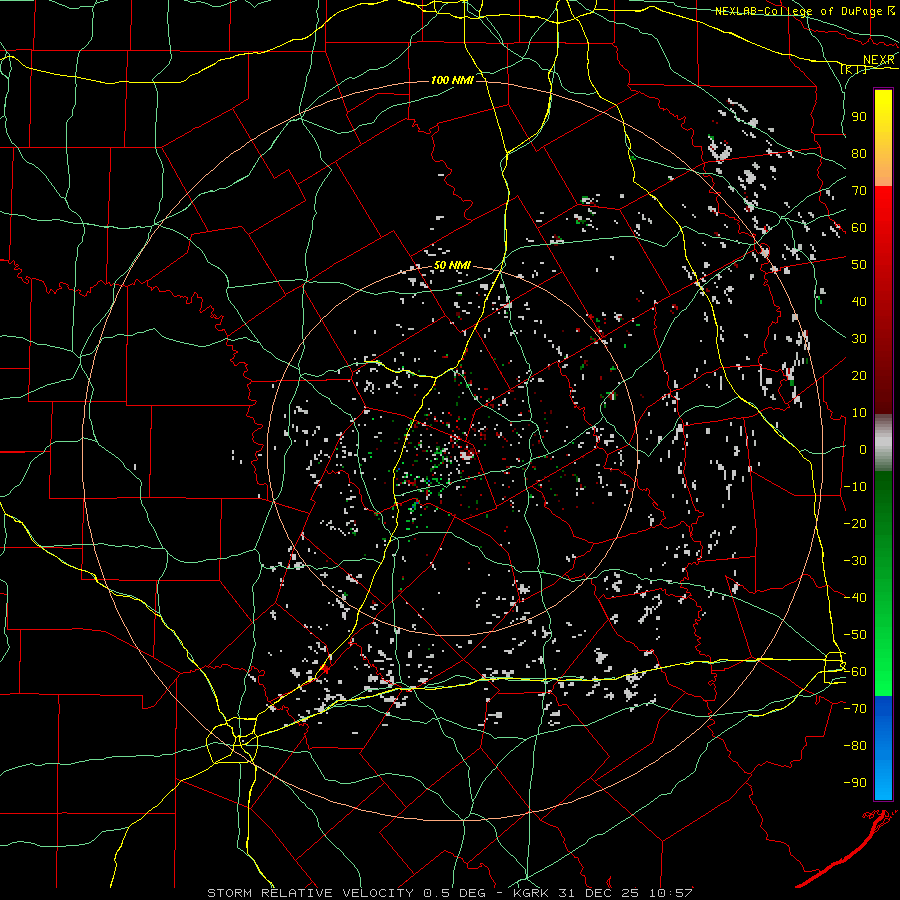Click the "STORM RELATIVE VELOCITY 0.5 DEG" caption
900x900 pixels.
[346, 893]
